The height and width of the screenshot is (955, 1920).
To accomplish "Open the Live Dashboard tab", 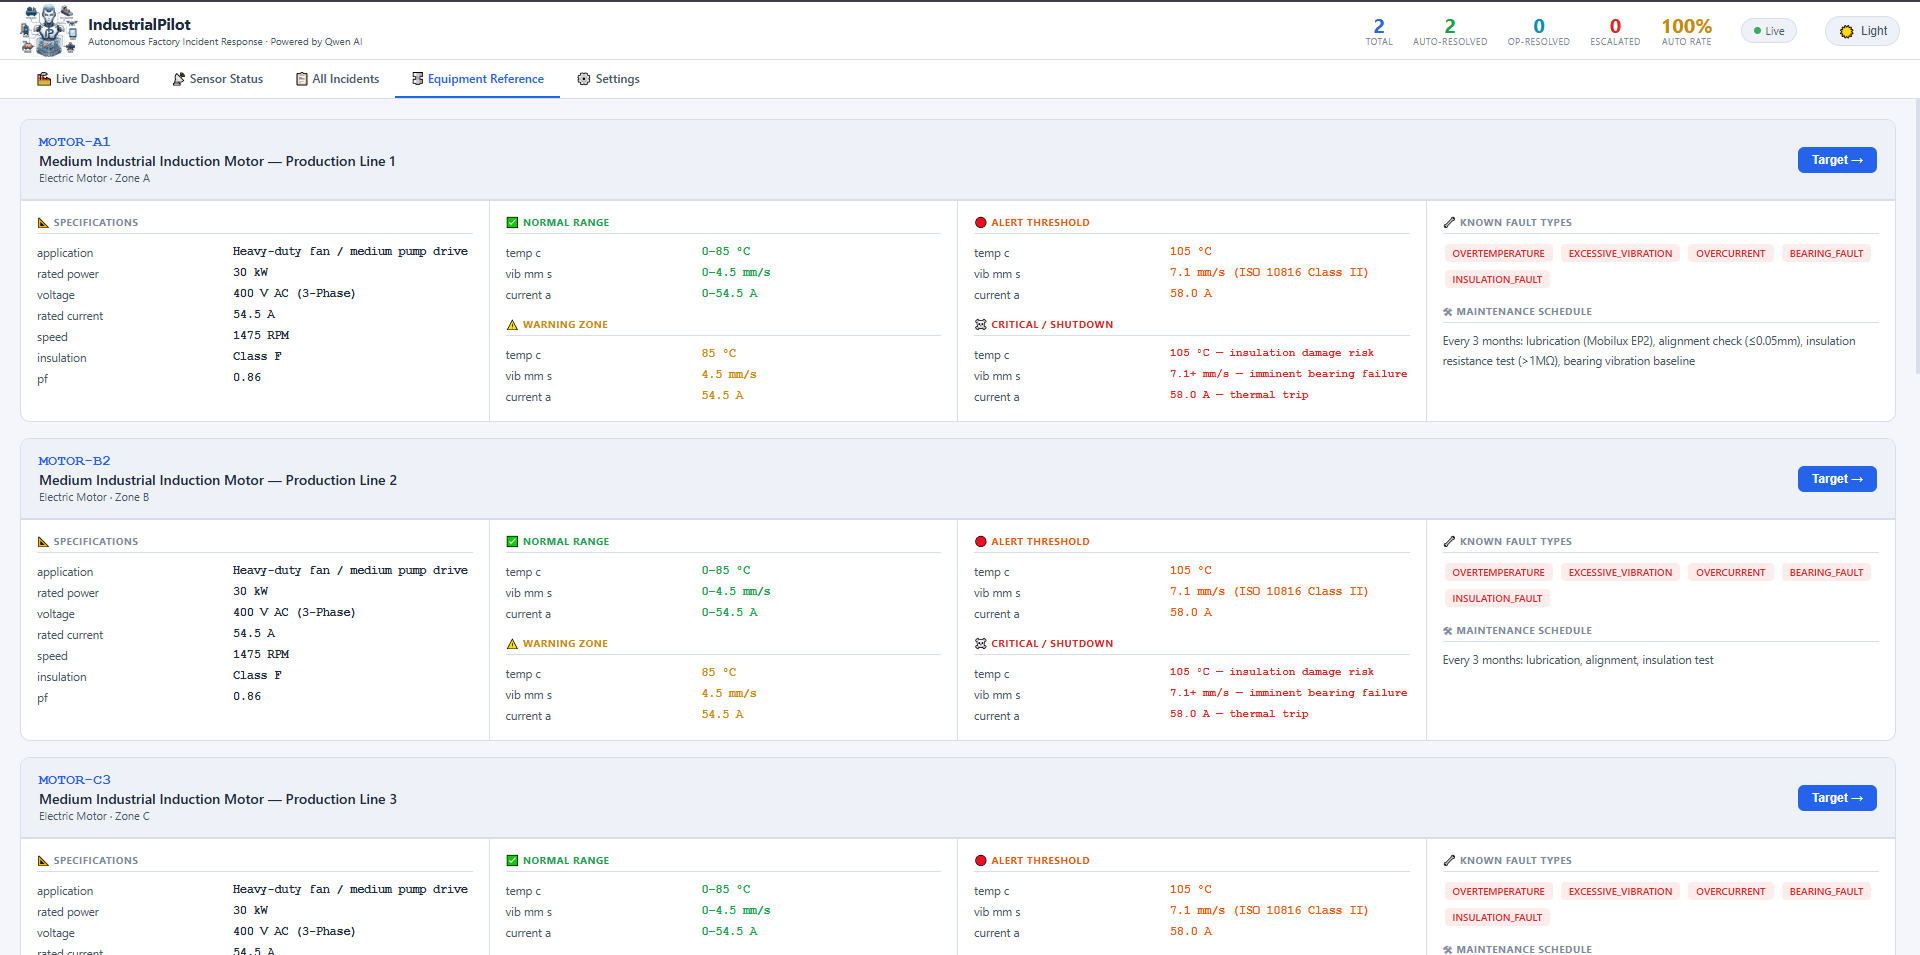I will pos(88,79).
